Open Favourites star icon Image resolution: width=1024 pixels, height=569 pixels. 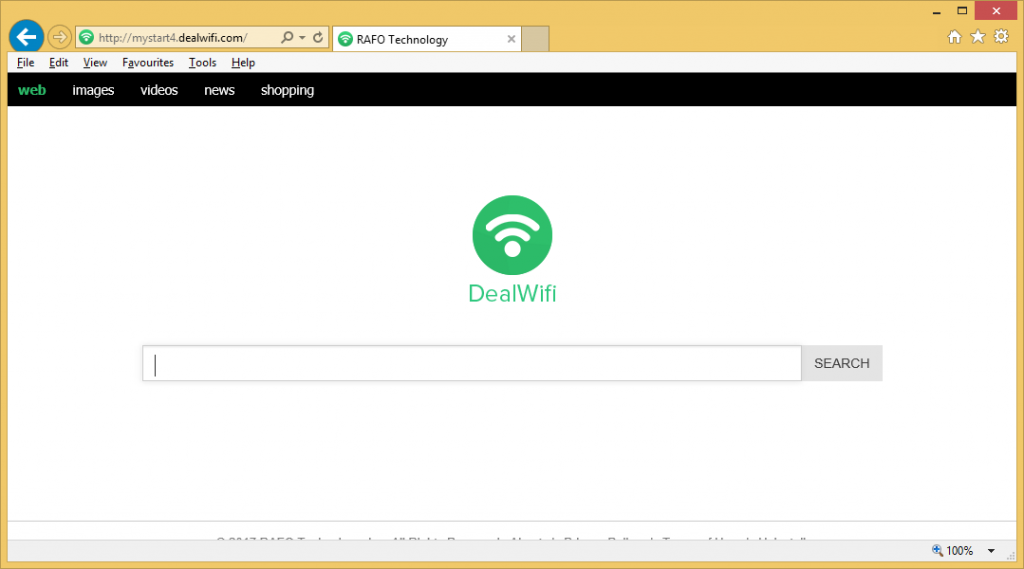click(x=977, y=37)
